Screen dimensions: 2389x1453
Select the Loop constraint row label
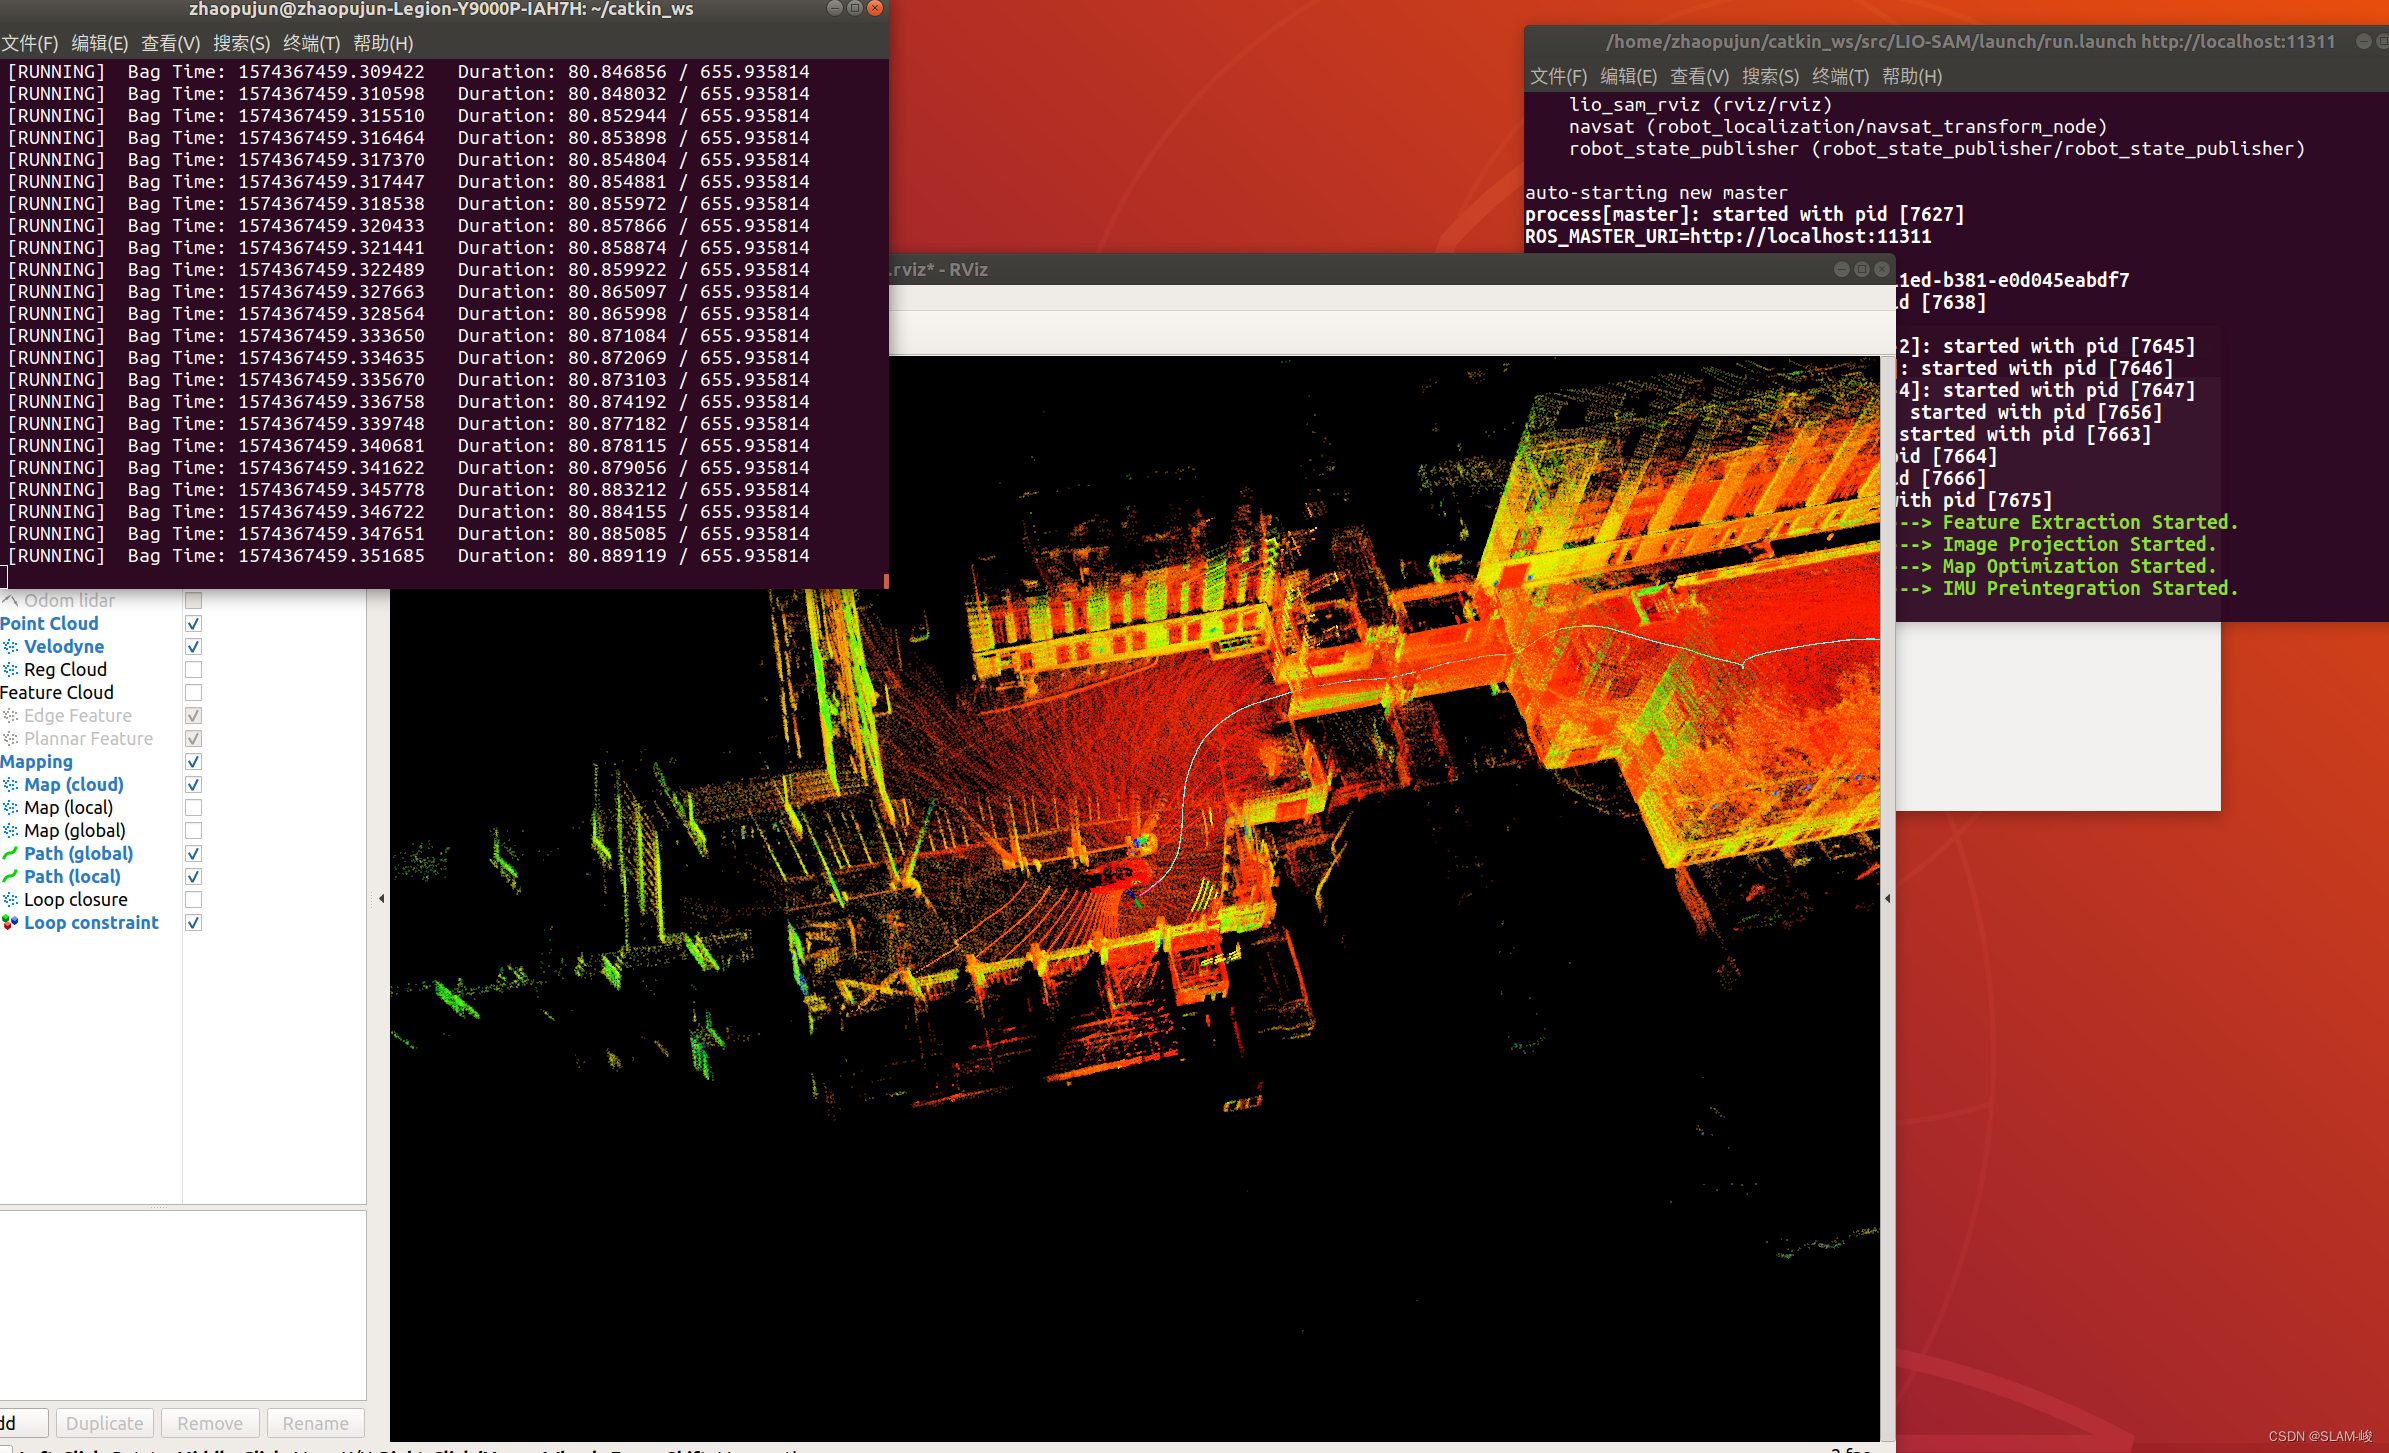click(x=91, y=923)
